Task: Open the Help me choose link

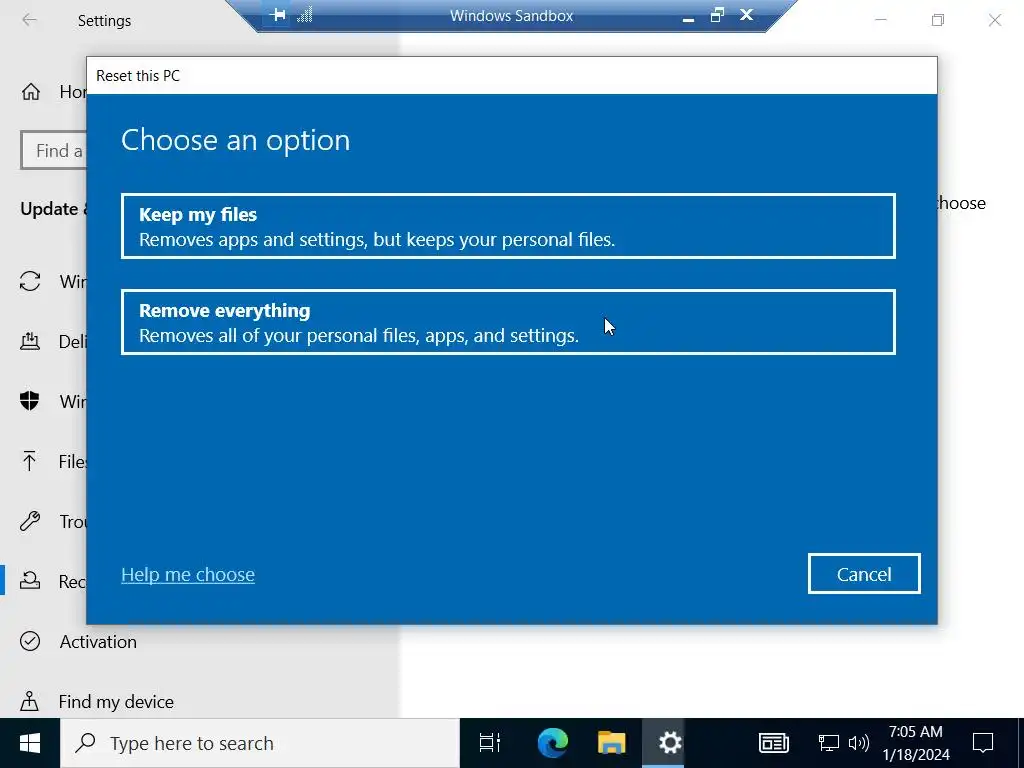Action: [188, 574]
